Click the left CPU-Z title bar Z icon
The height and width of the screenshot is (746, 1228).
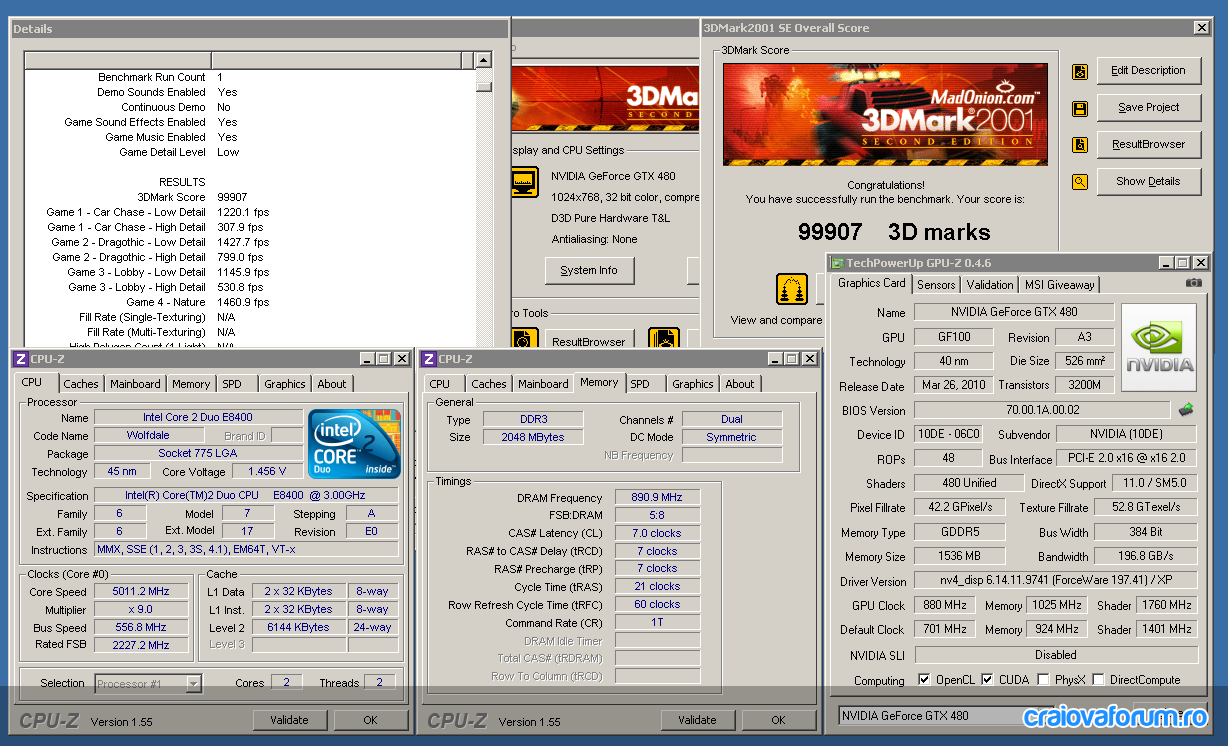click(x=20, y=359)
